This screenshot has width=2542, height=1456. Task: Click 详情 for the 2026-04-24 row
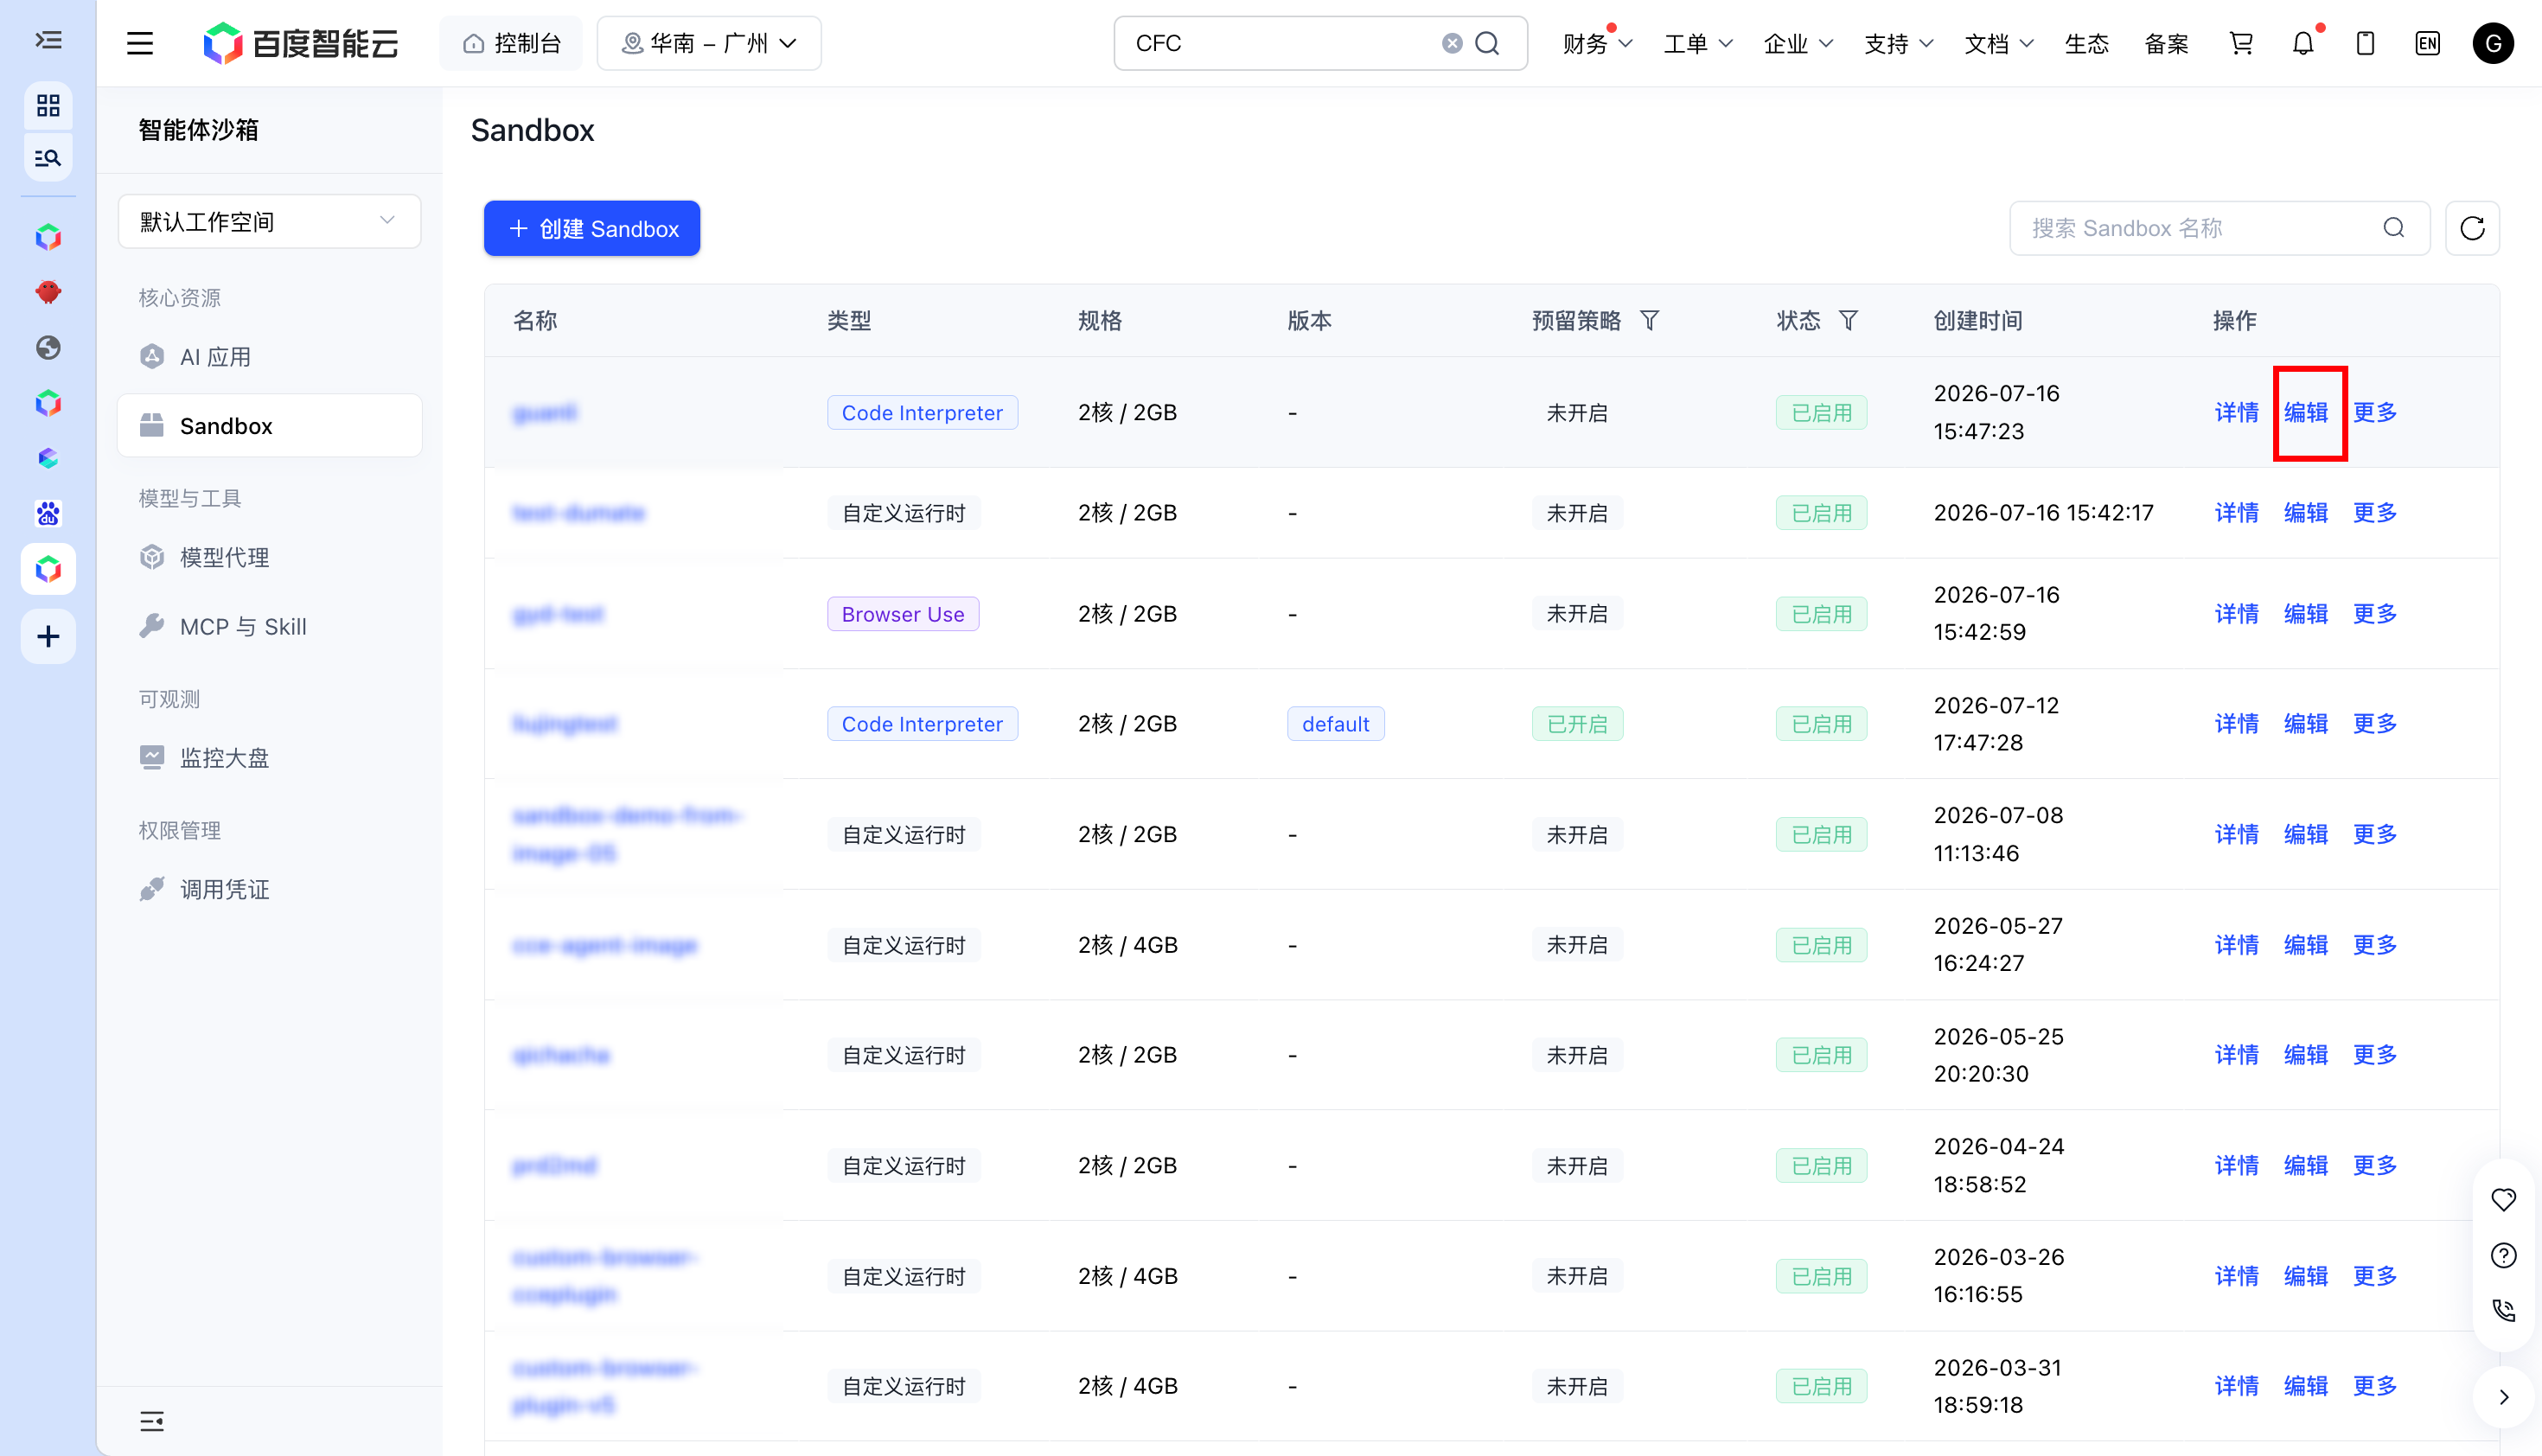pos(2236,1165)
